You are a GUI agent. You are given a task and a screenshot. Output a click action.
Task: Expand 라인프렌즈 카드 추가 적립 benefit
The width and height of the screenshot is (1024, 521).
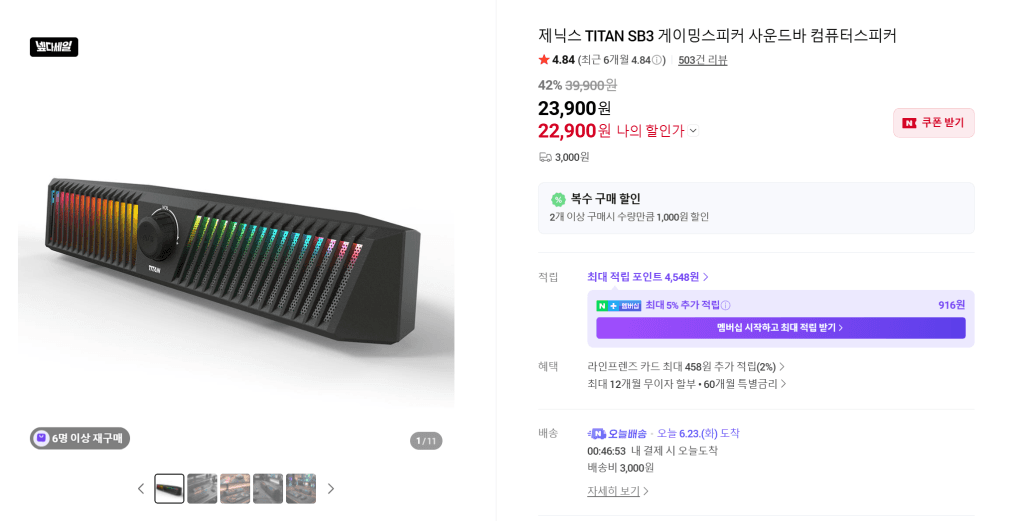tap(686, 367)
